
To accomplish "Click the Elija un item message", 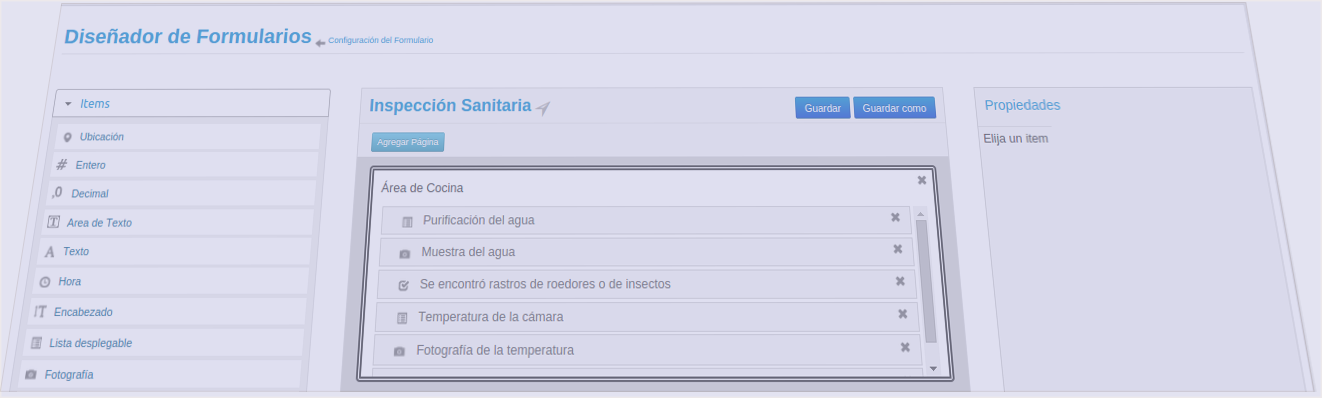I will [x=1016, y=139].
